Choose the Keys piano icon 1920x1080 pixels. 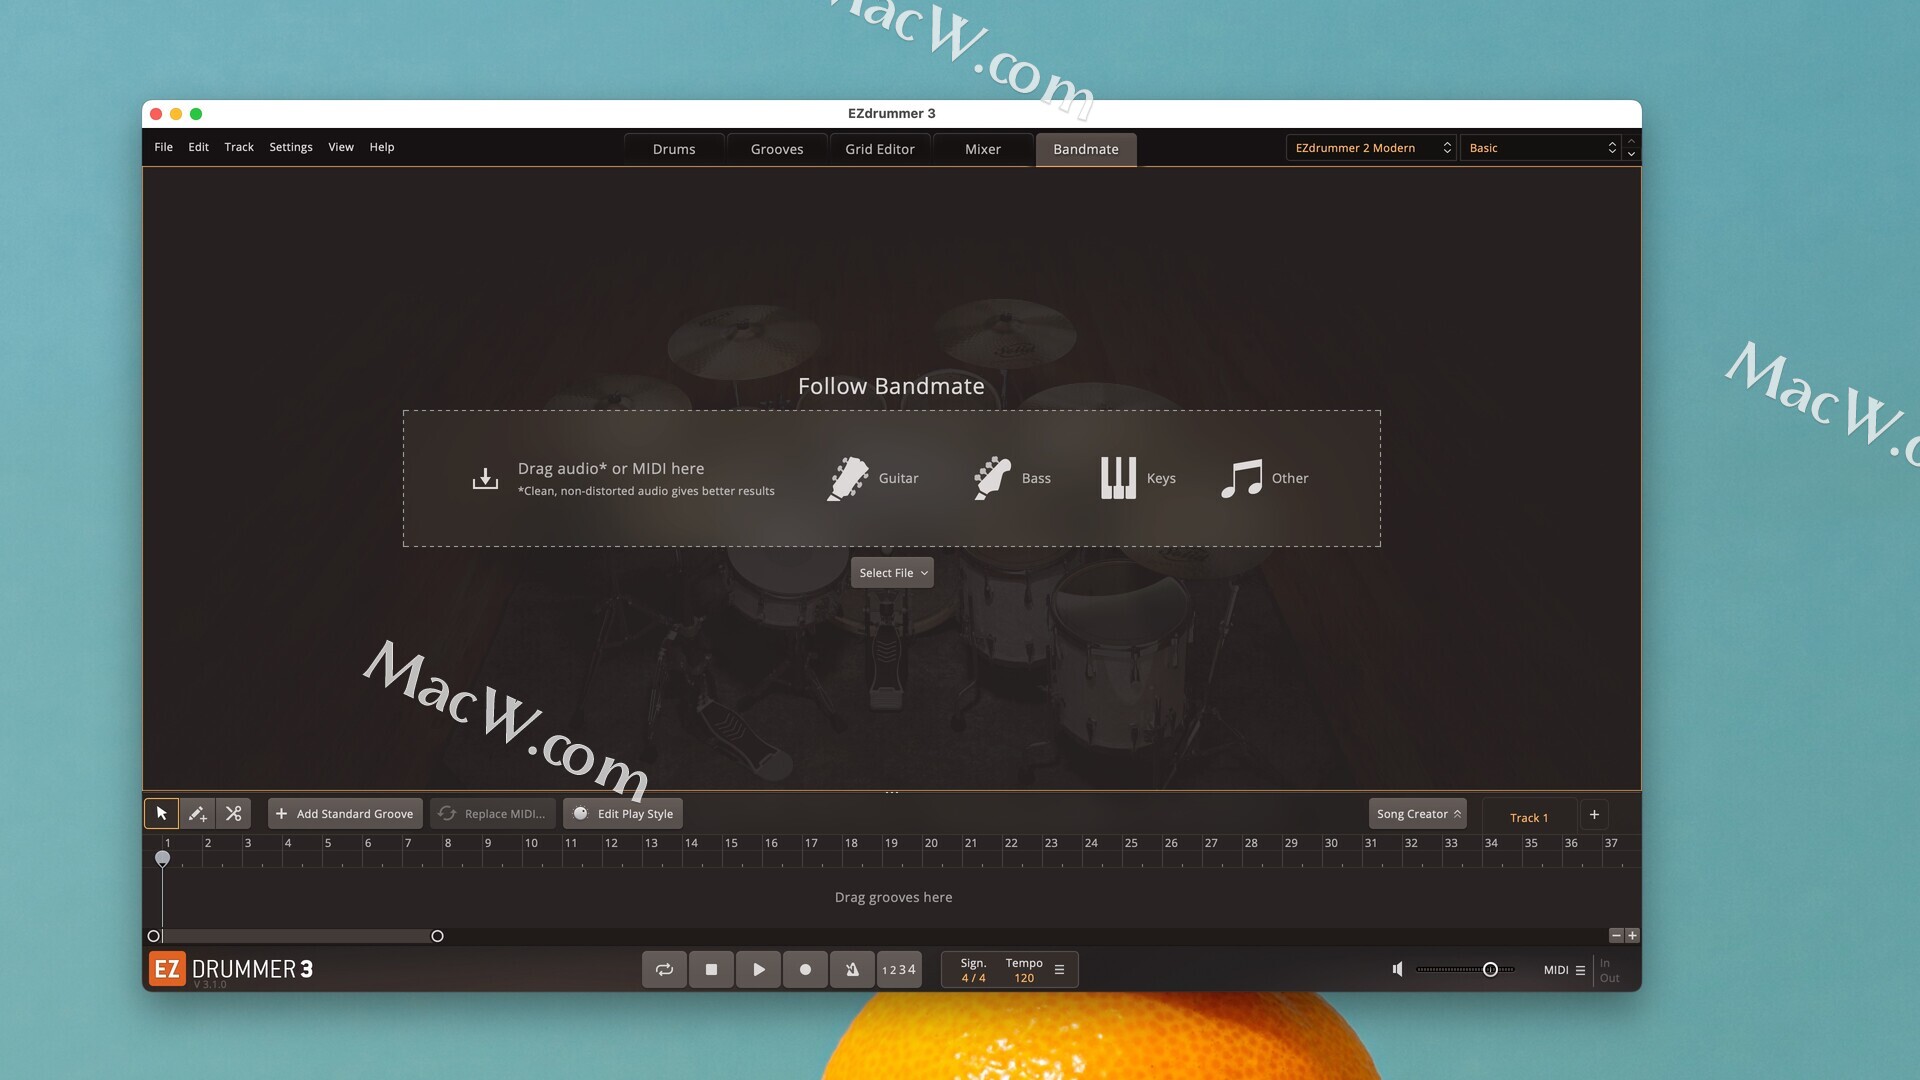click(x=1118, y=478)
